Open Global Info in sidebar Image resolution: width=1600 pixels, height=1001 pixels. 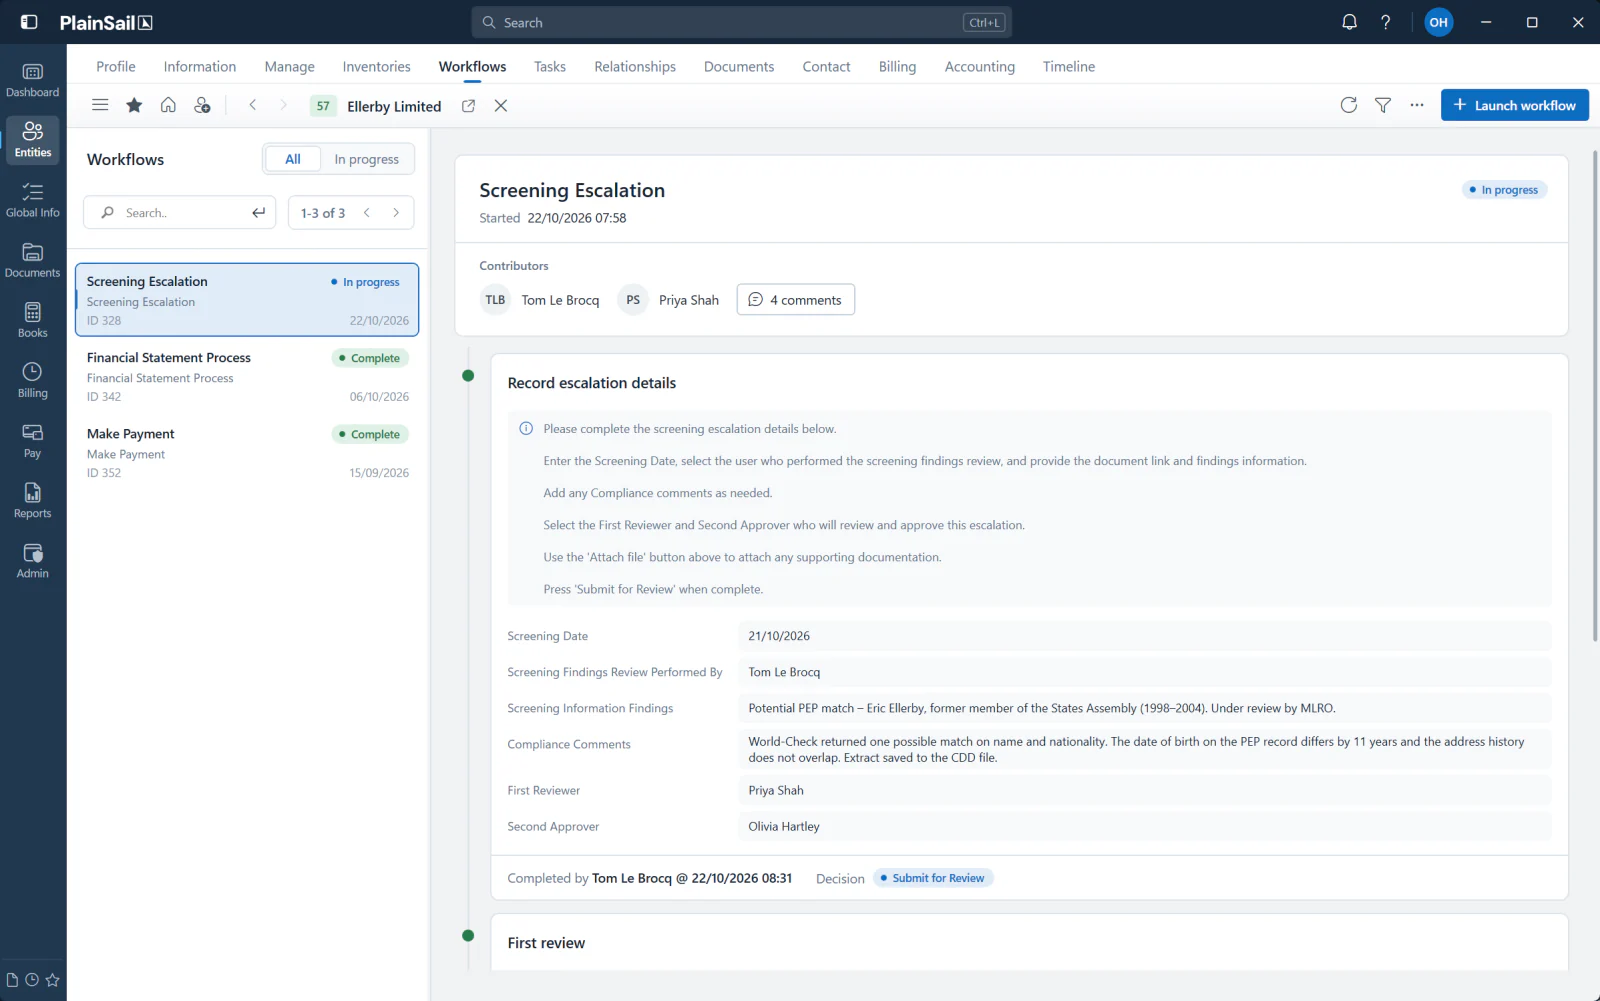(x=33, y=200)
